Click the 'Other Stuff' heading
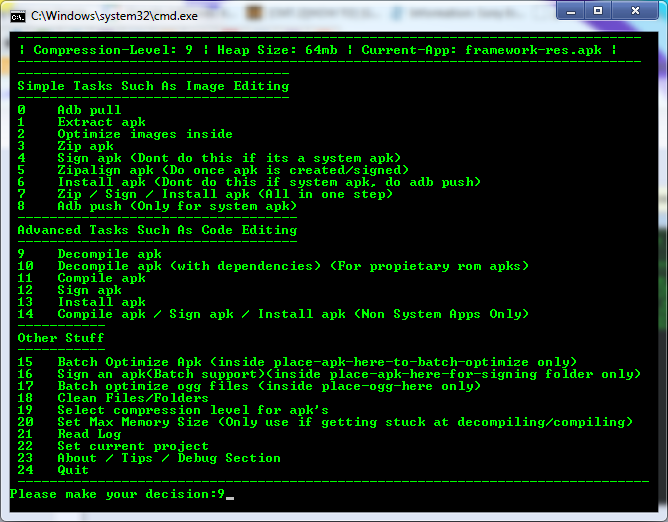The image size is (668, 522). point(61,338)
